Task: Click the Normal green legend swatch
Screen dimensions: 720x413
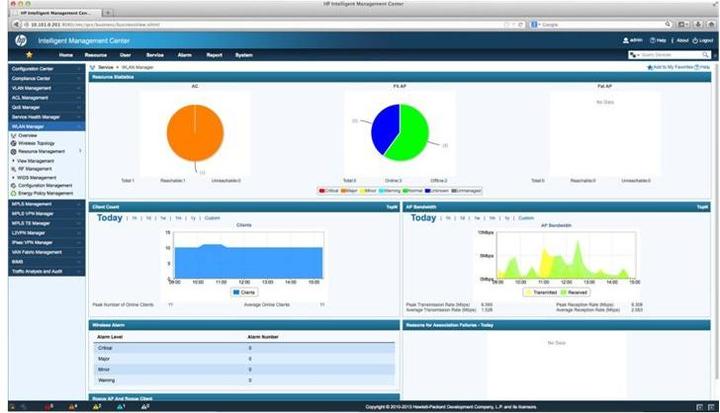Action: (x=405, y=191)
